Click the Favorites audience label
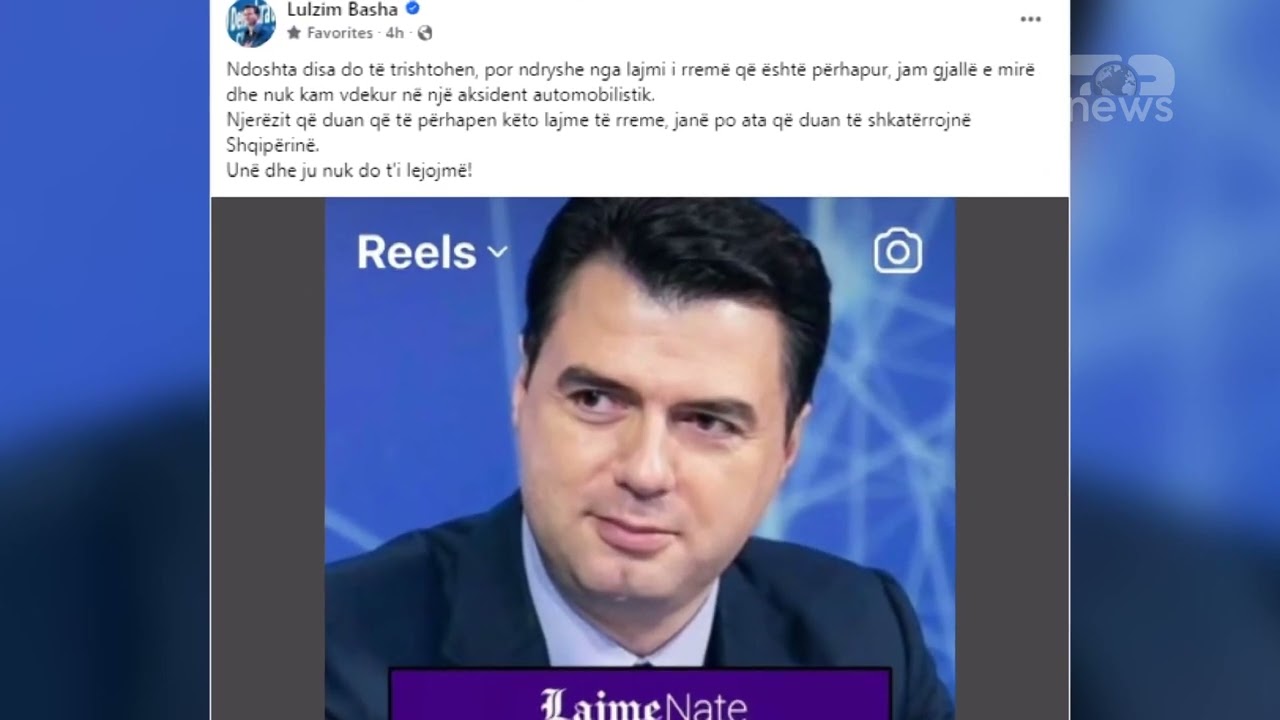This screenshot has width=1280, height=720. click(x=339, y=33)
